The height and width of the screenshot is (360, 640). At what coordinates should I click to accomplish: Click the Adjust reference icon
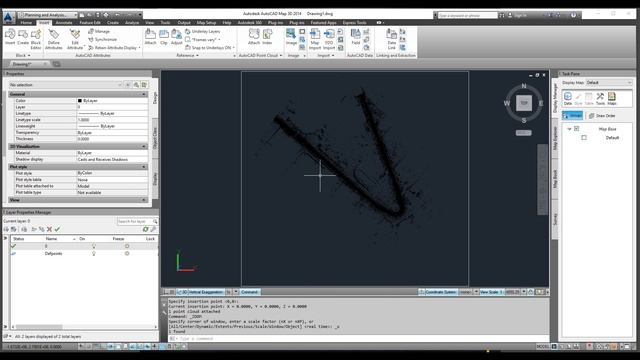(x=176, y=37)
